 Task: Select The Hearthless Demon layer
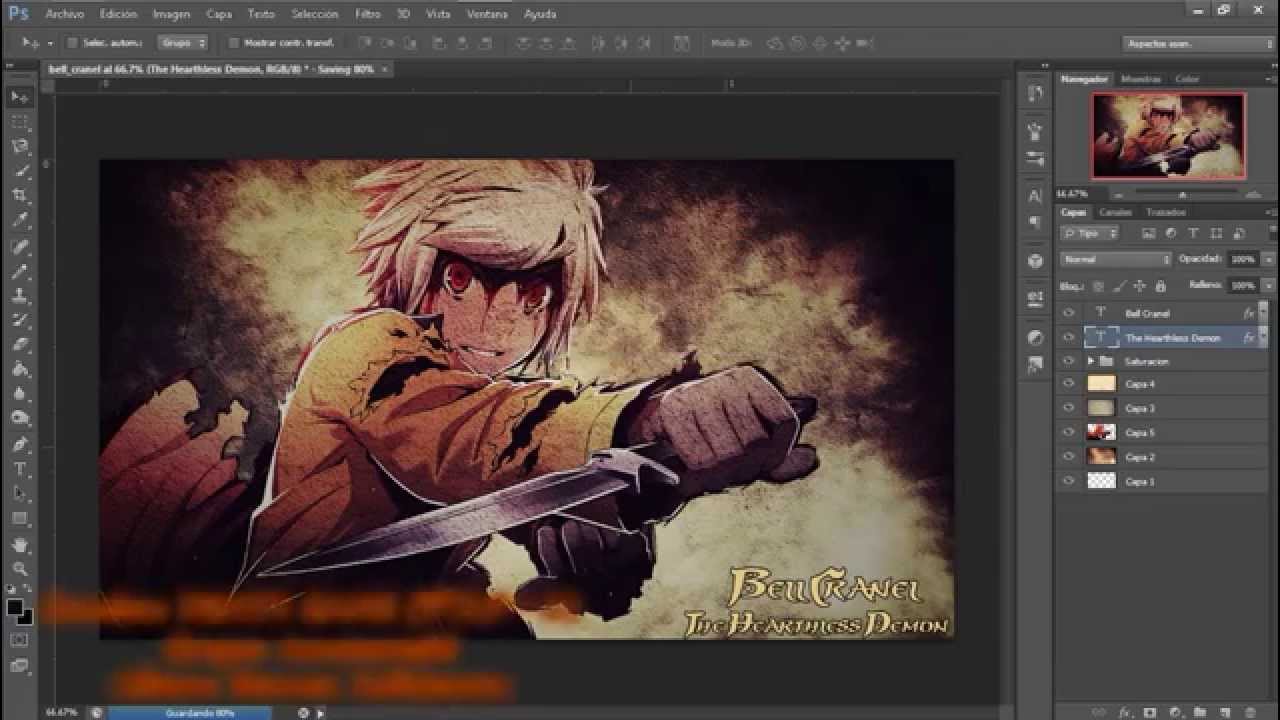[x=1180, y=338]
